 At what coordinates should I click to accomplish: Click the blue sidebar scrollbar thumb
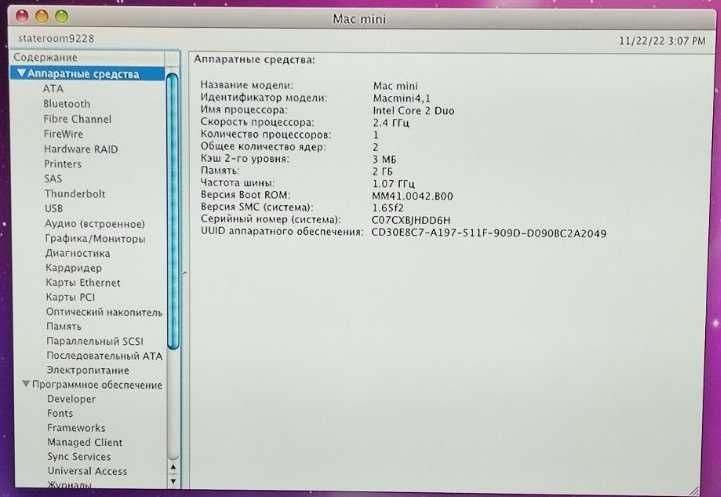point(172,211)
